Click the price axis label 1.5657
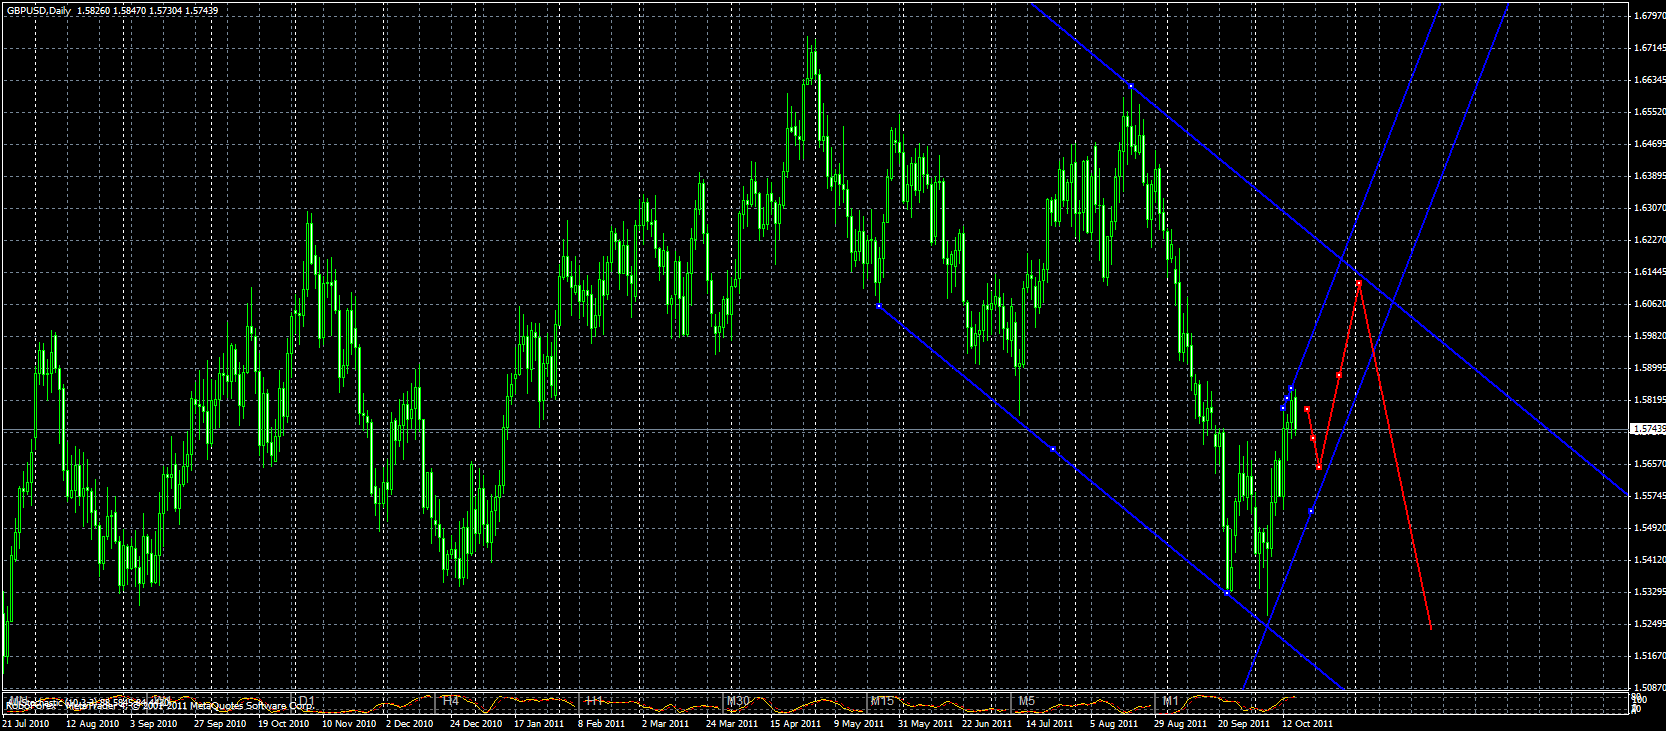 (1650, 464)
